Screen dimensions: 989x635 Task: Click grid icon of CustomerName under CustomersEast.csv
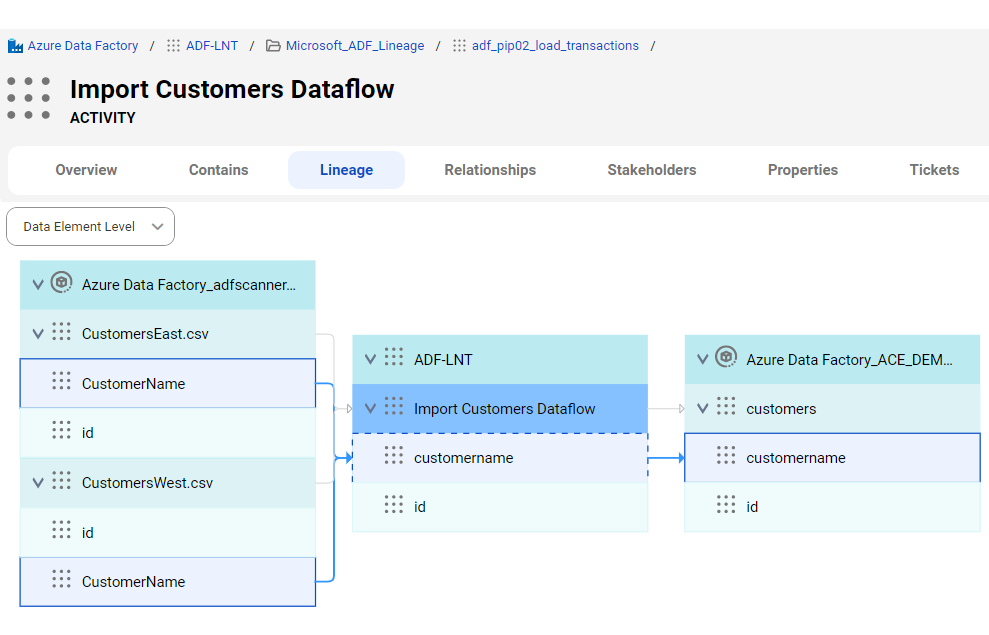pos(61,381)
